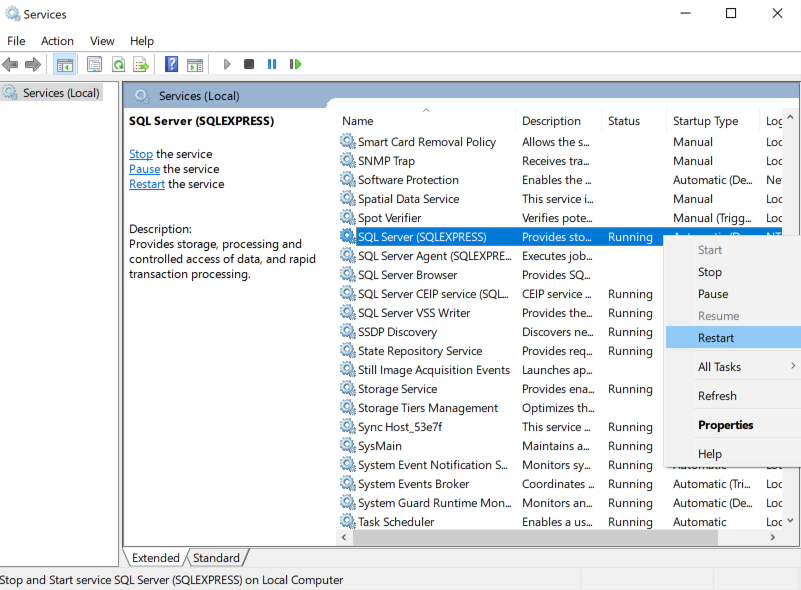Maximize the Services window
Viewport: 801px width, 590px height.
731,13
